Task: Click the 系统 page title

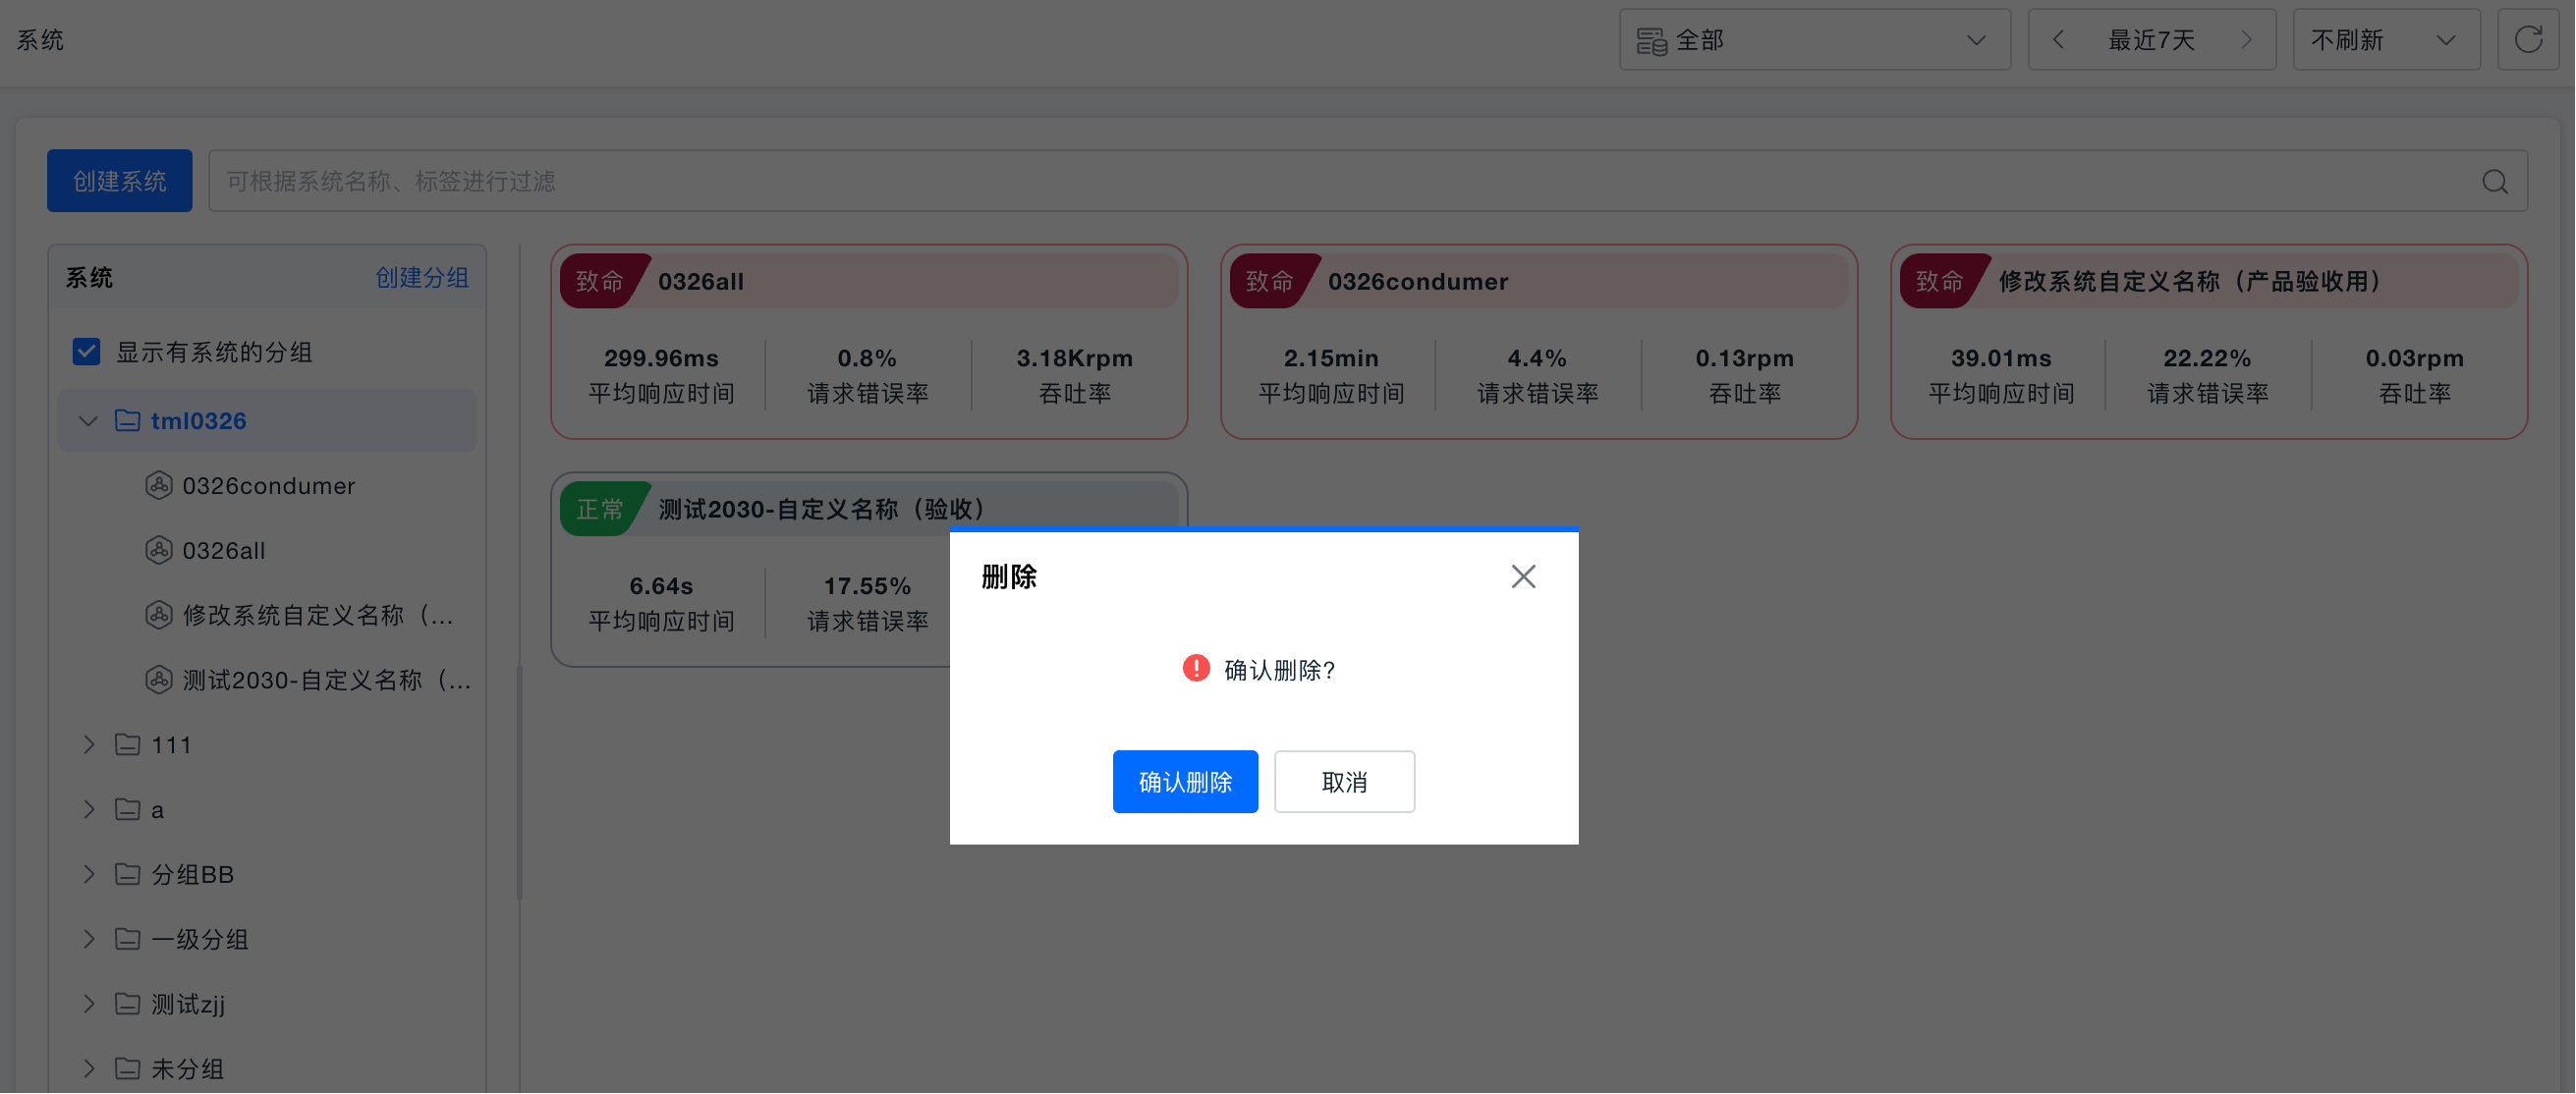Action: point(40,40)
